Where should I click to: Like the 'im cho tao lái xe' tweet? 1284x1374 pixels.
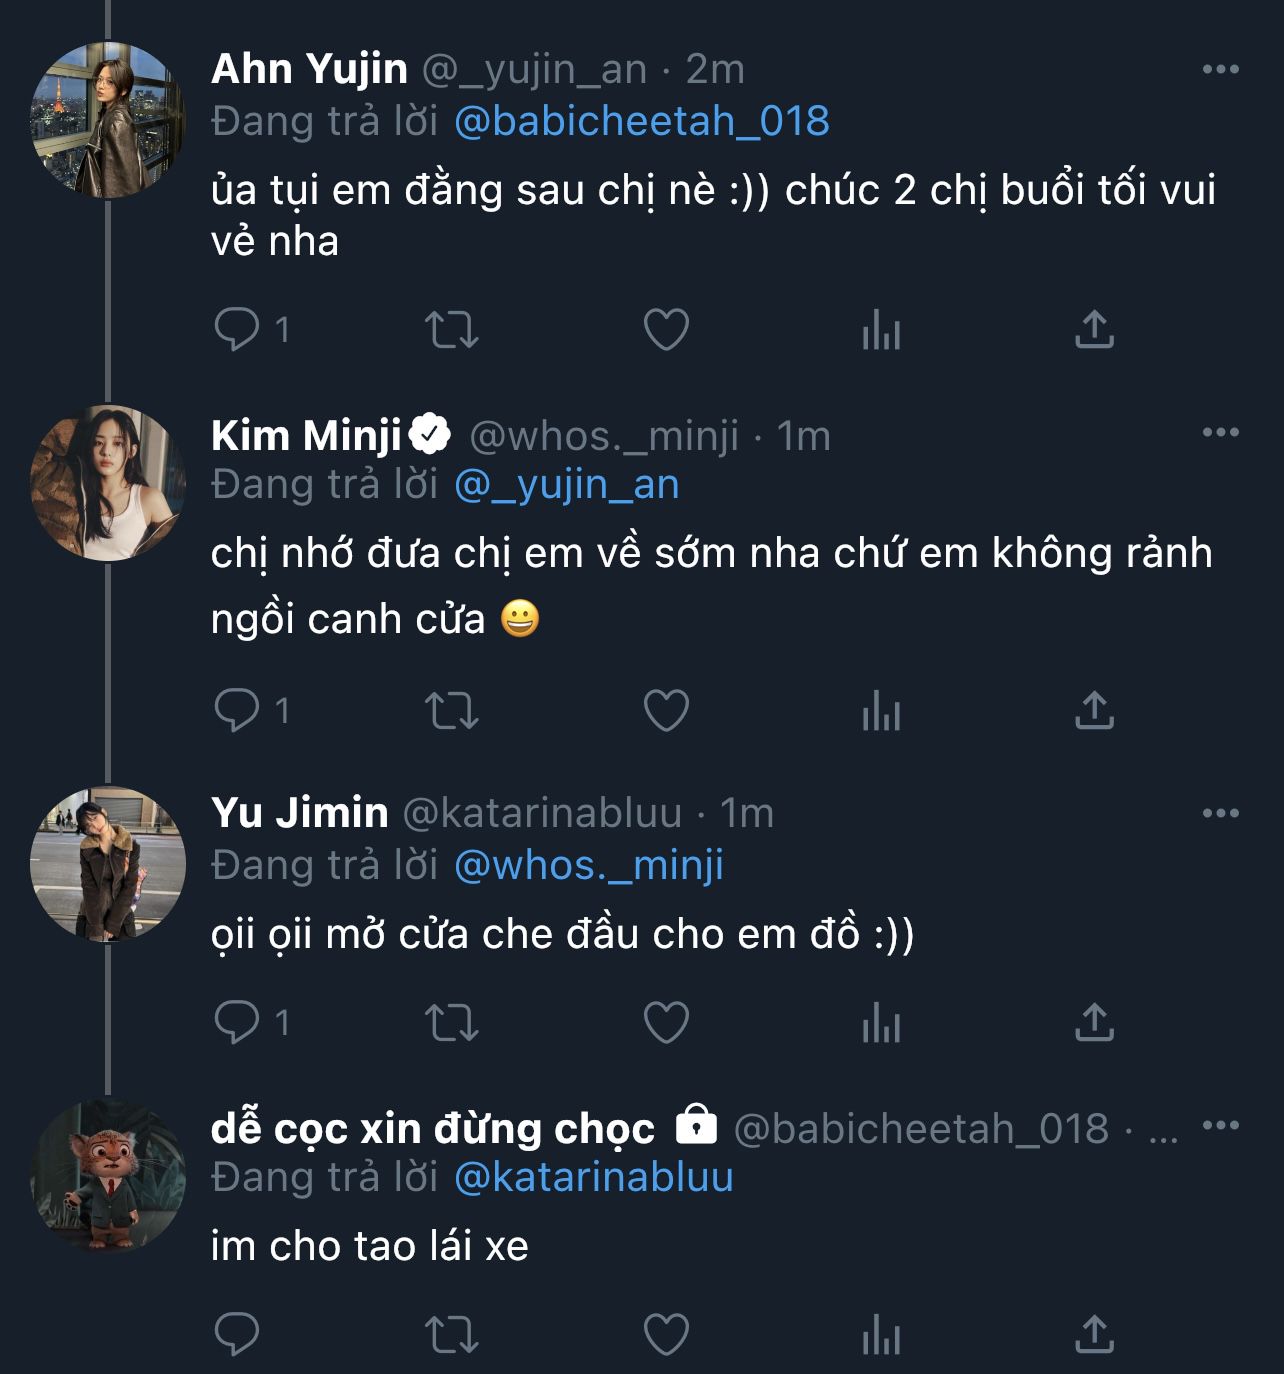(x=666, y=1334)
